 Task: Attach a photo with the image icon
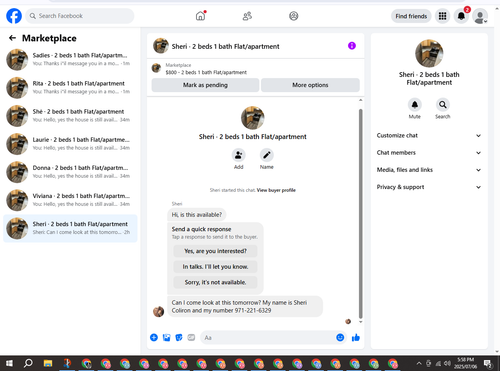166,338
